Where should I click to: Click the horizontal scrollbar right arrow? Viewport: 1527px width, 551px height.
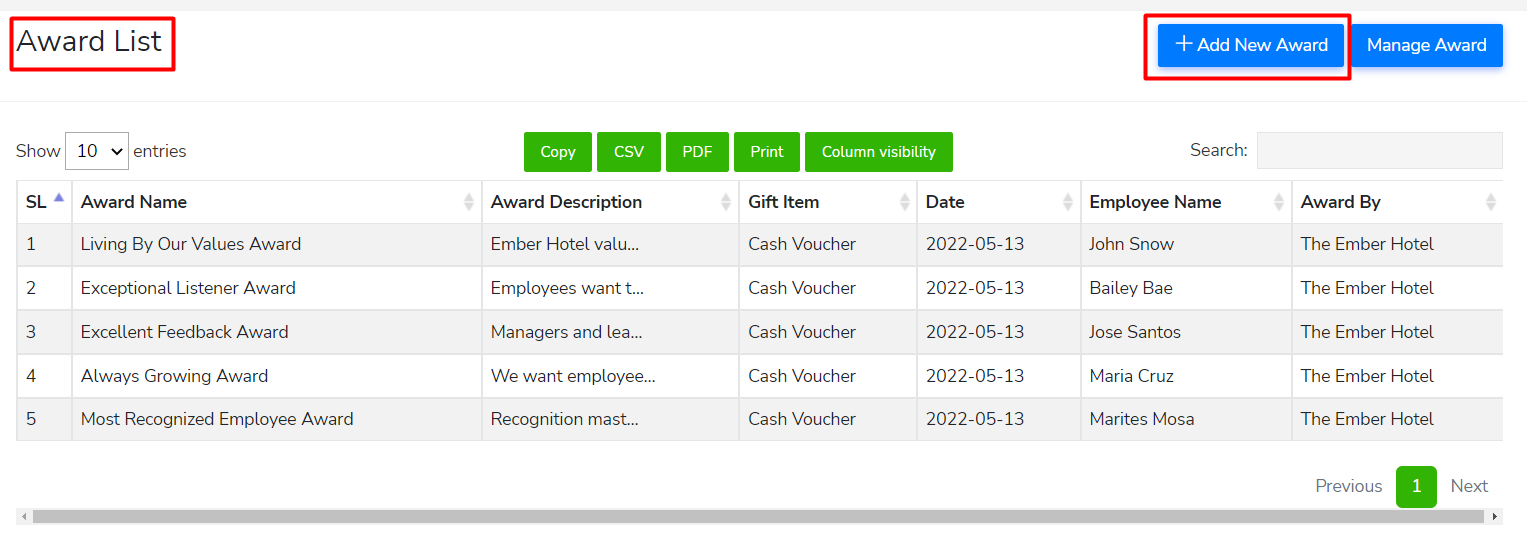click(x=1496, y=517)
